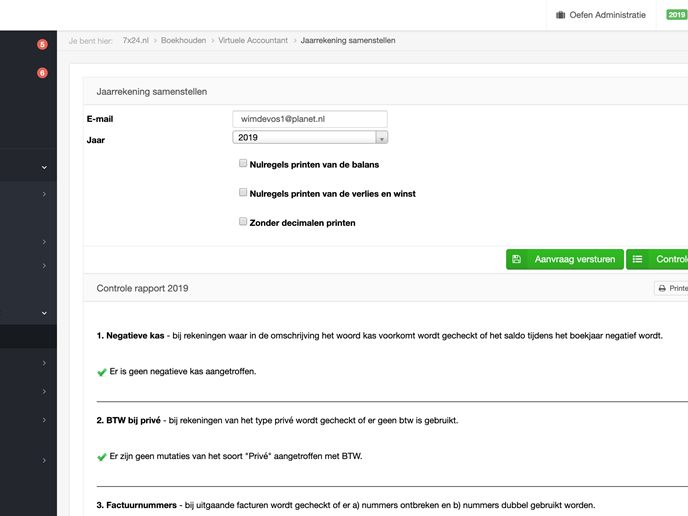Go to 7x24.nl breadcrumb link
The height and width of the screenshot is (516, 688).
(x=136, y=40)
